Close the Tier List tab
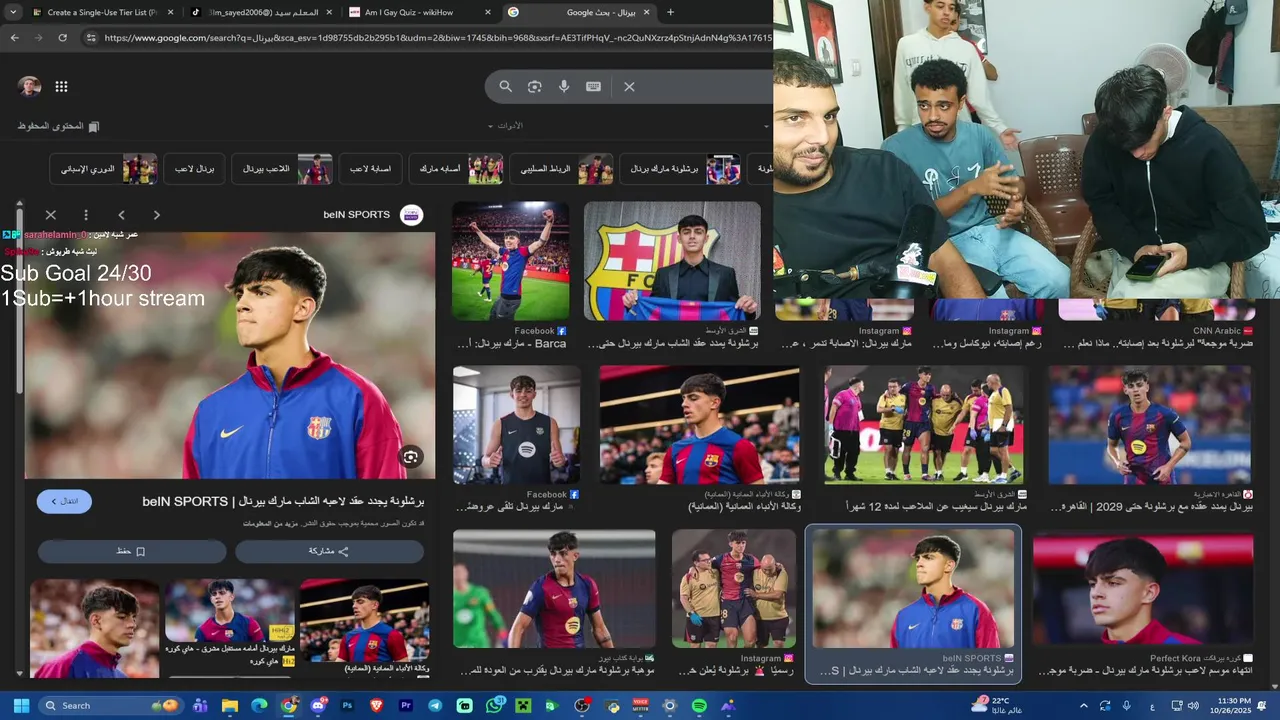The width and height of the screenshot is (1280, 720). click(x=170, y=12)
